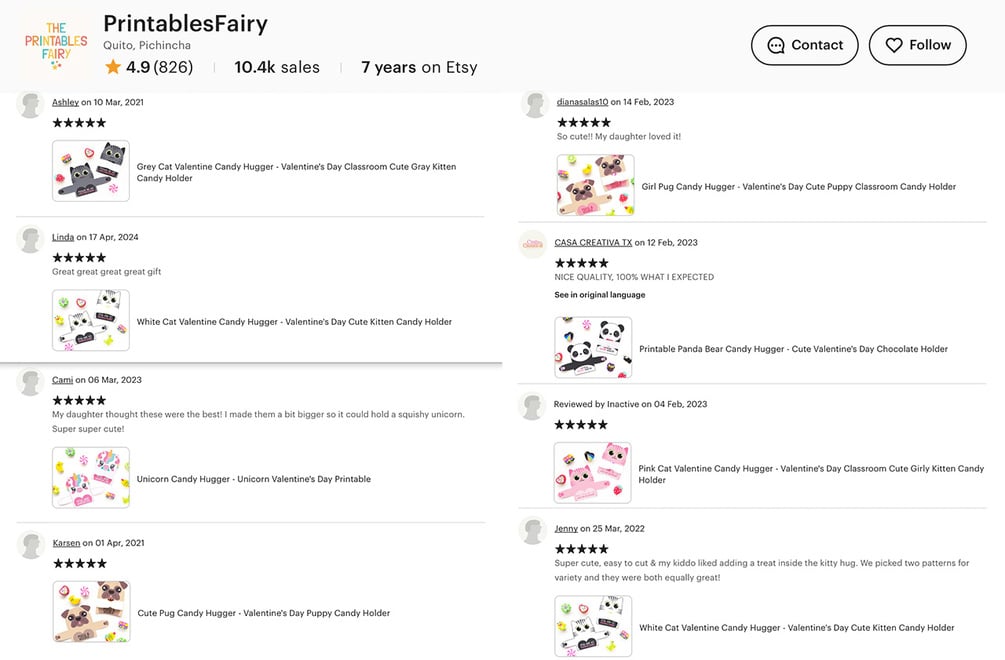Open the Pink Cat Valentine Candy Hugger thumbnail
Viewport: 1005px width, 660px height.
[593, 473]
